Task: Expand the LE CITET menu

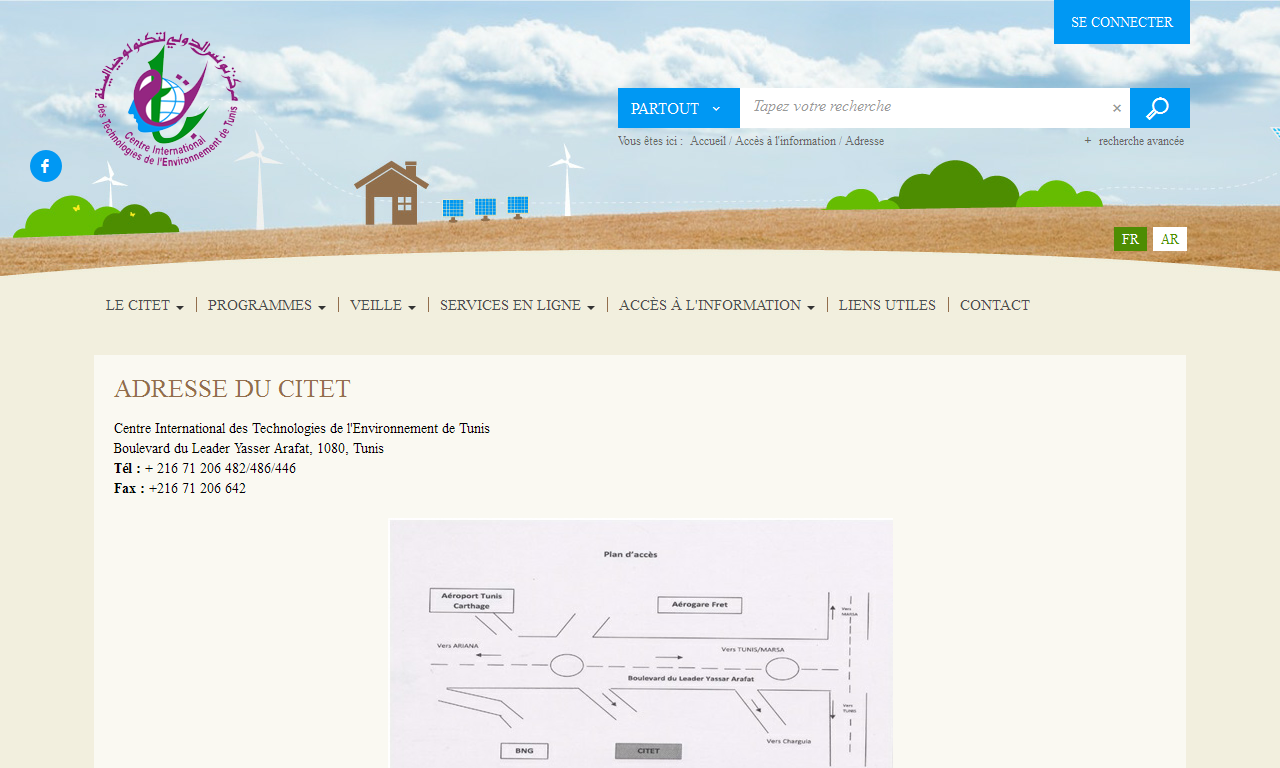Action: pyautogui.click(x=145, y=305)
